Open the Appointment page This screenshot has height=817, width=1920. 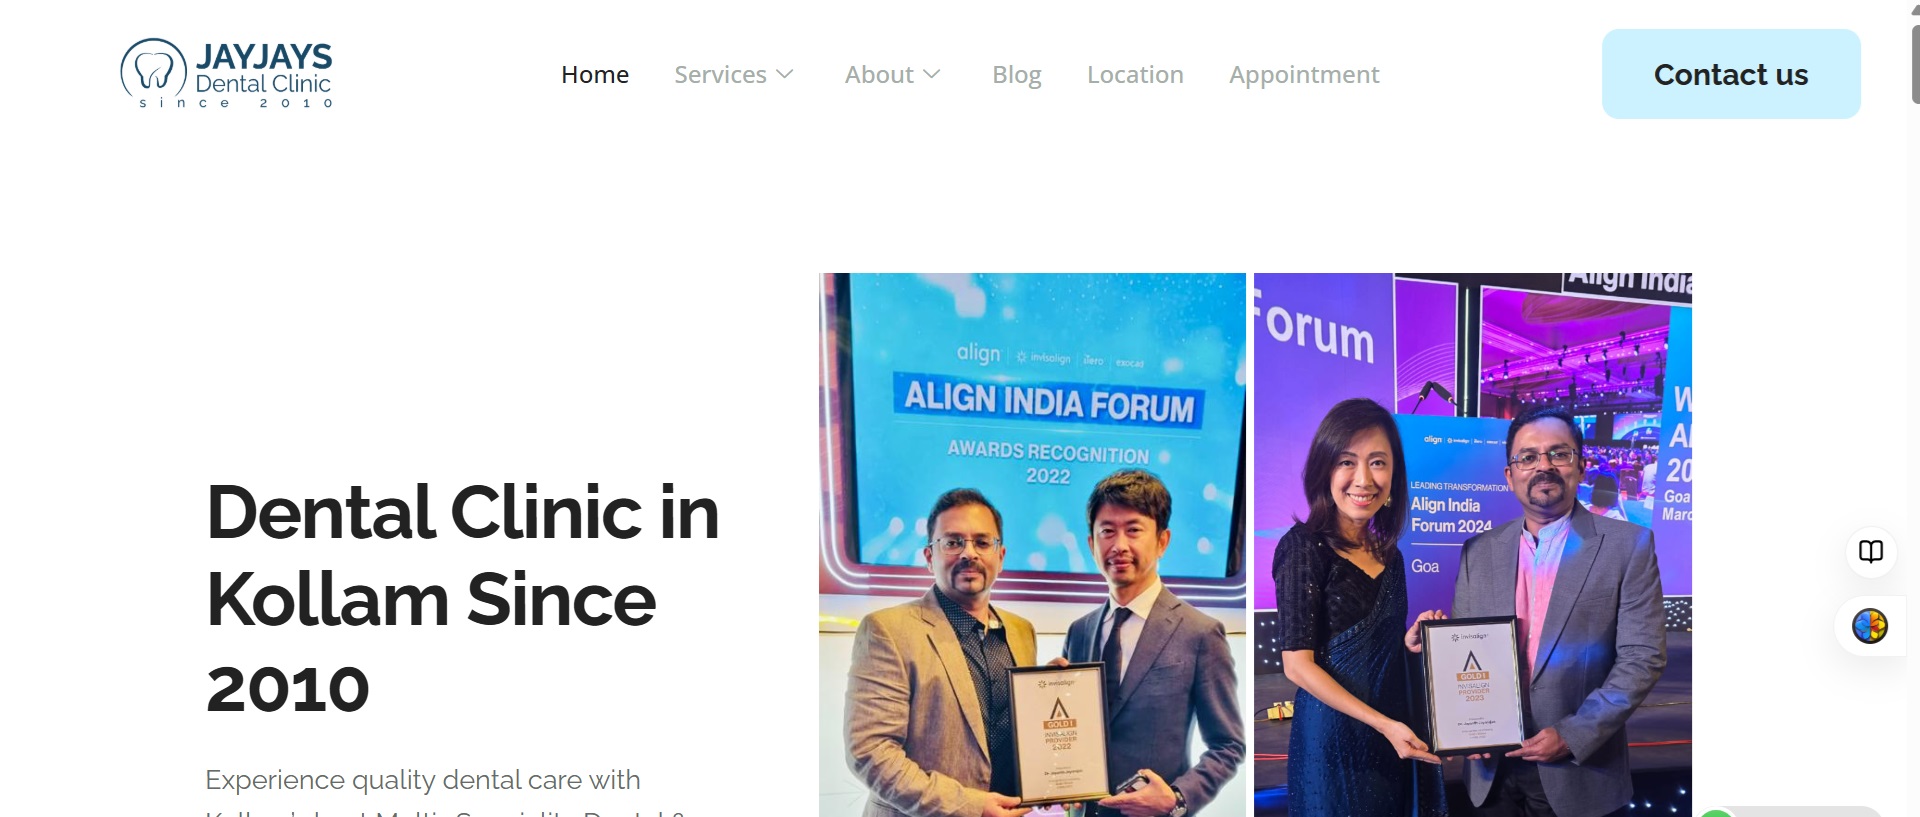[1304, 75]
